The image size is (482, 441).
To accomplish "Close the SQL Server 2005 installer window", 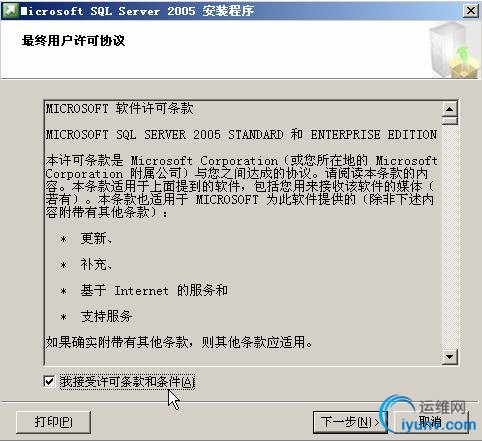I will [x=471, y=11].
